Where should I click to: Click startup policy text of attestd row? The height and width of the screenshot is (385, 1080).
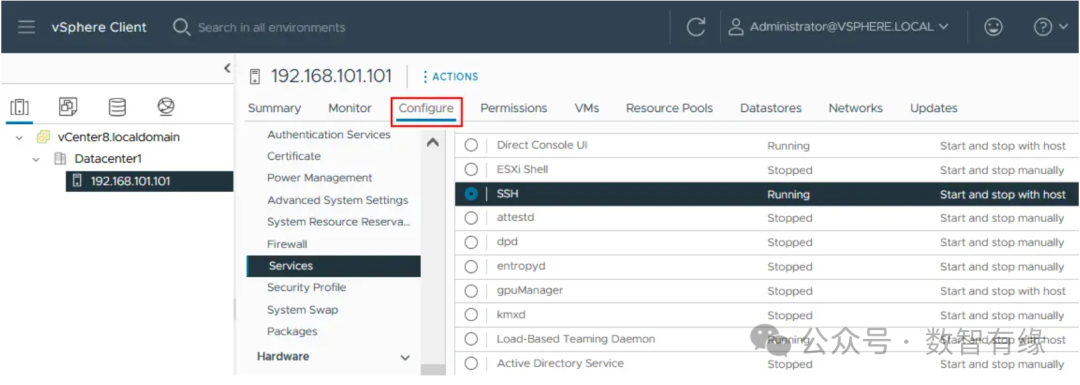point(1002,218)
